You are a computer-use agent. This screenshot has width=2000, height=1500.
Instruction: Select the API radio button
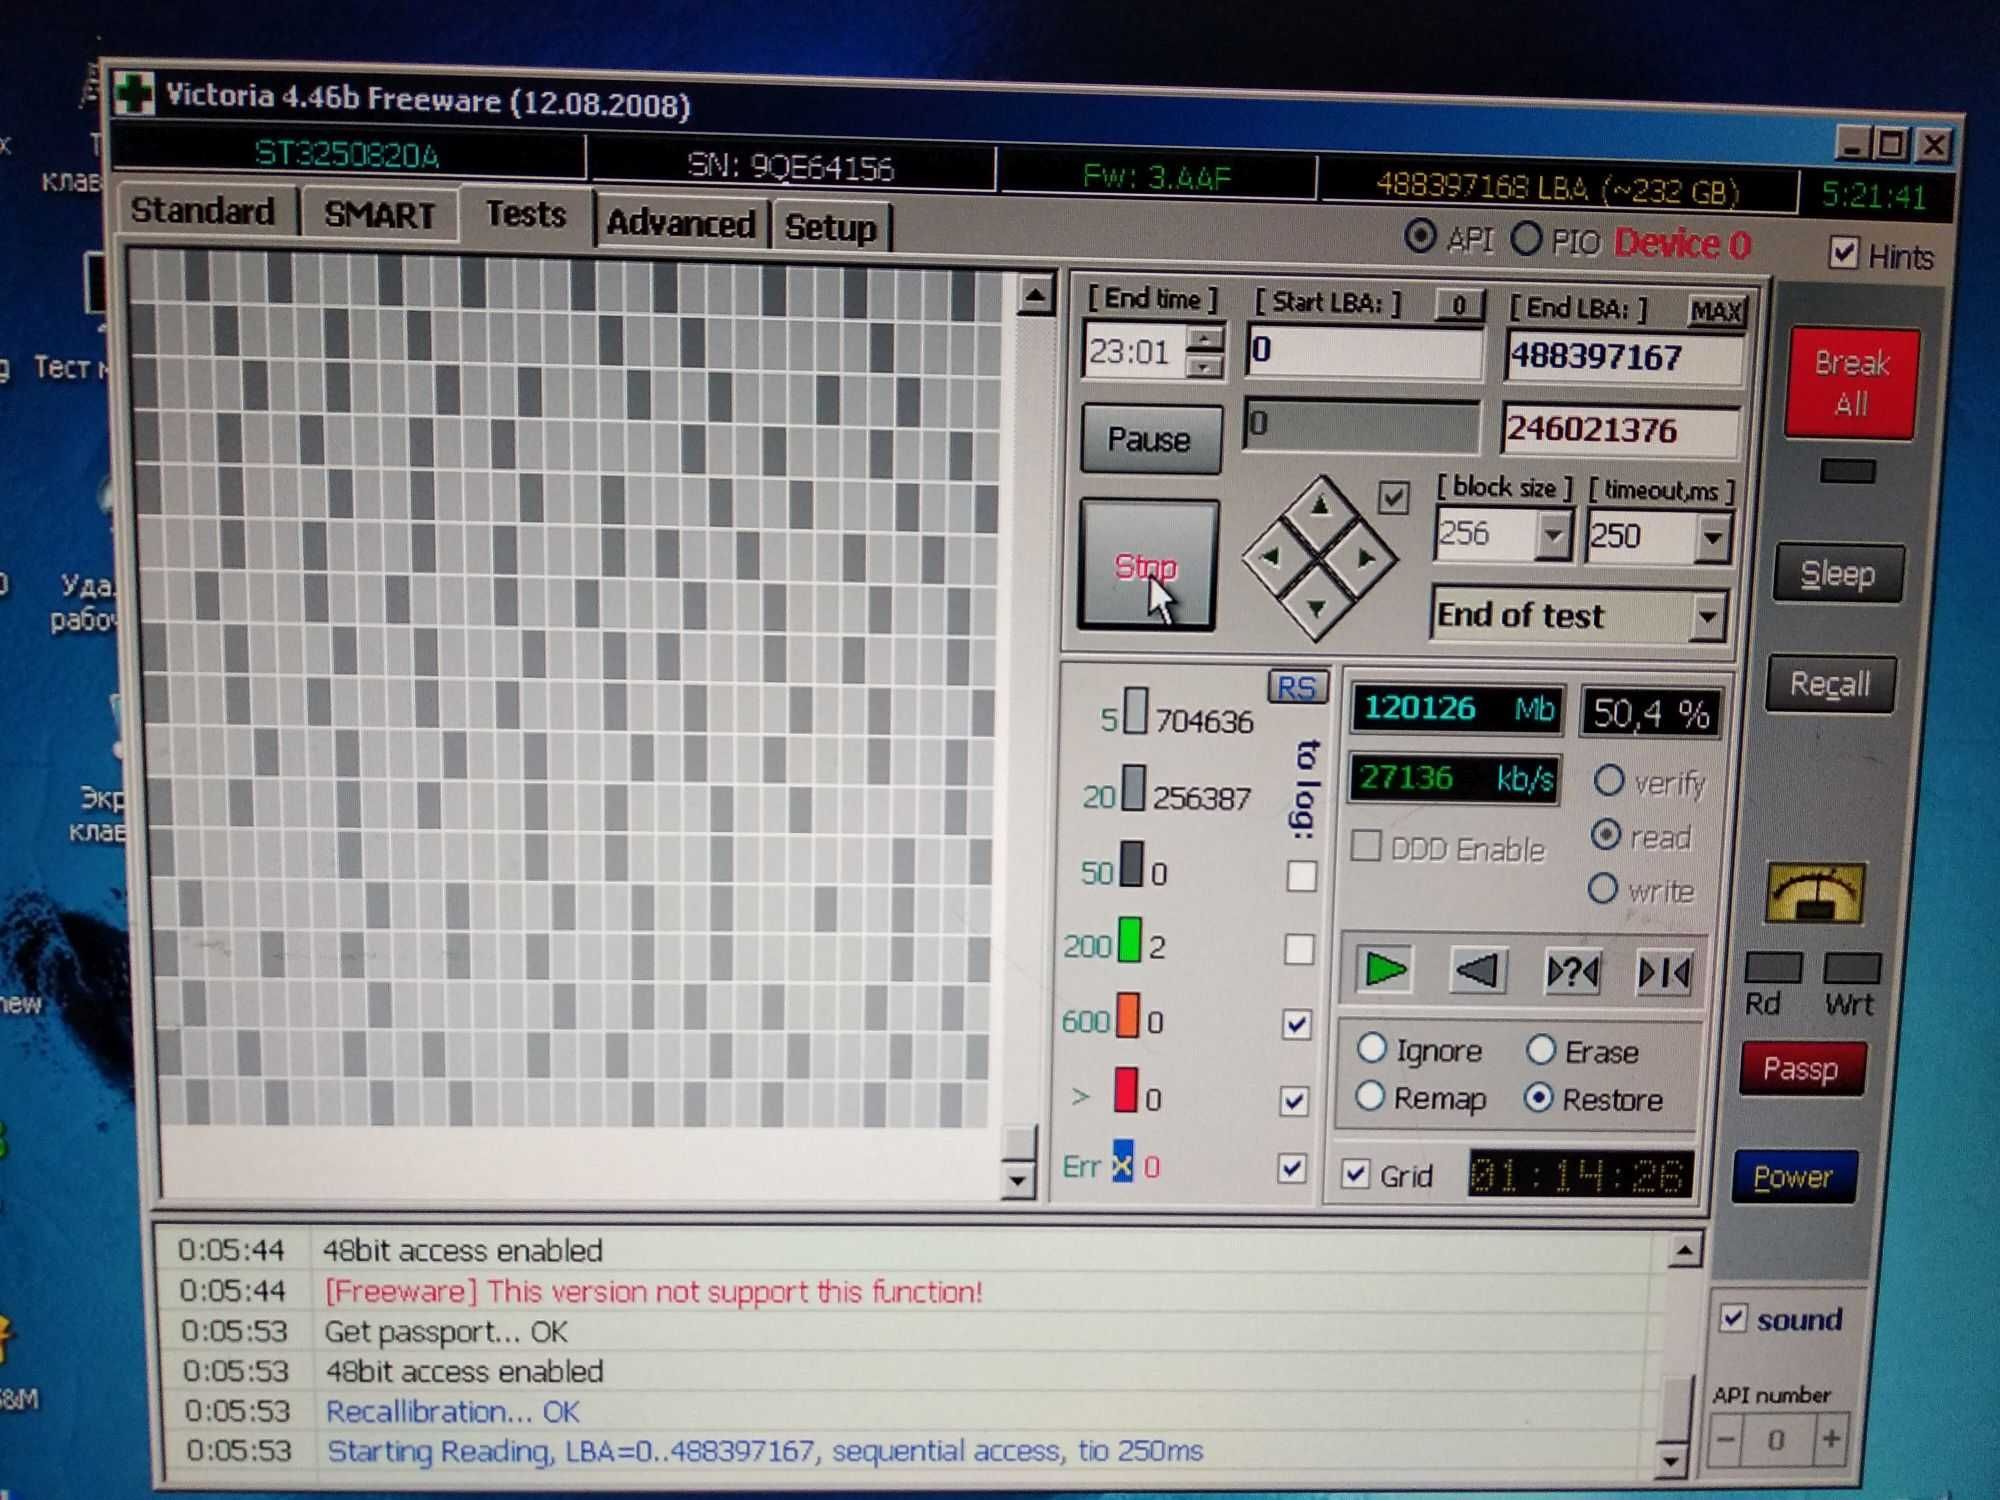[1420, 237]
